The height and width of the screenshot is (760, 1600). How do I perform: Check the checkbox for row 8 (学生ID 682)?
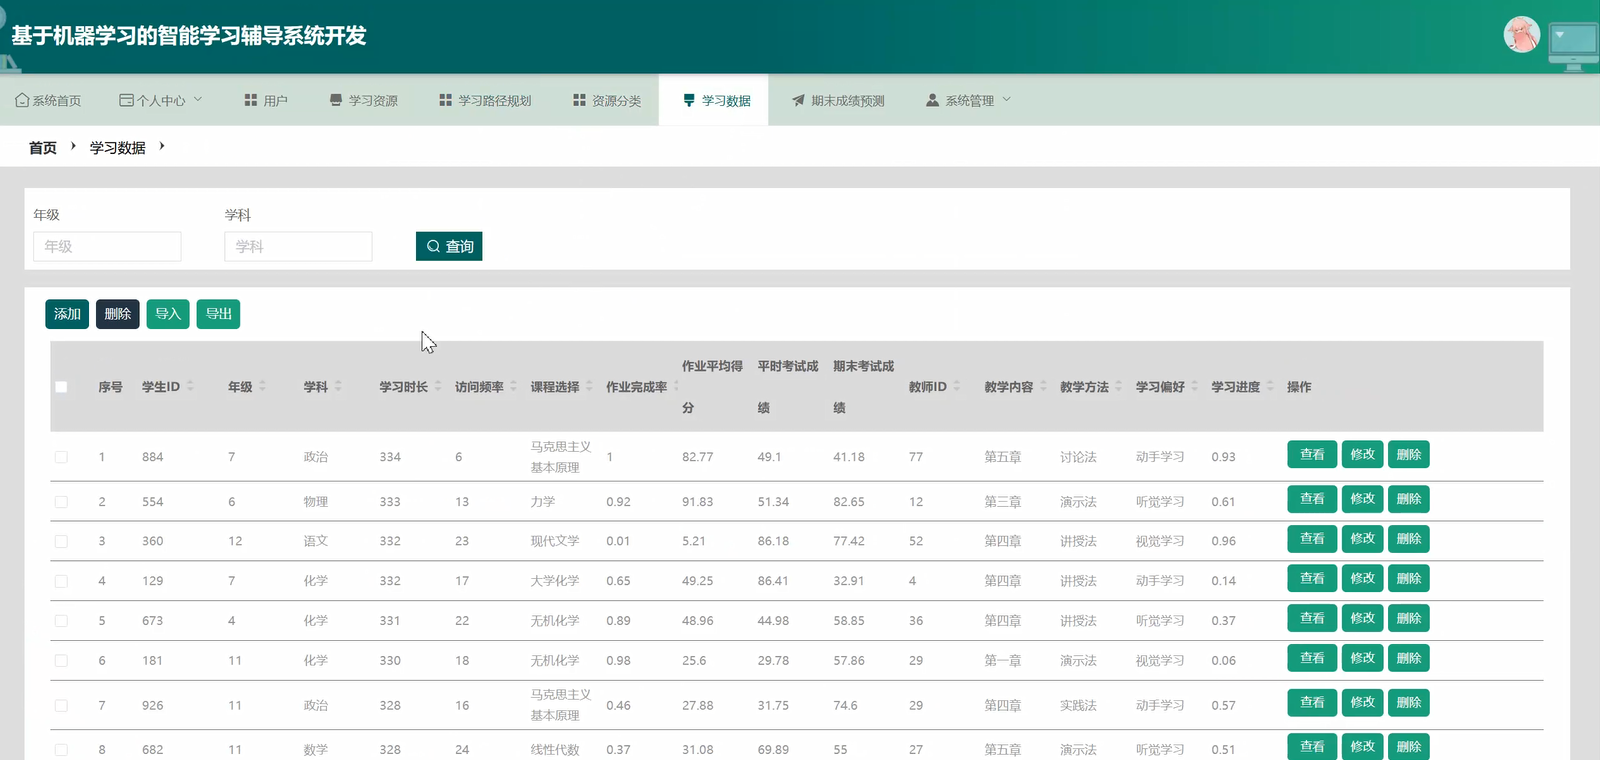(61, 750)
